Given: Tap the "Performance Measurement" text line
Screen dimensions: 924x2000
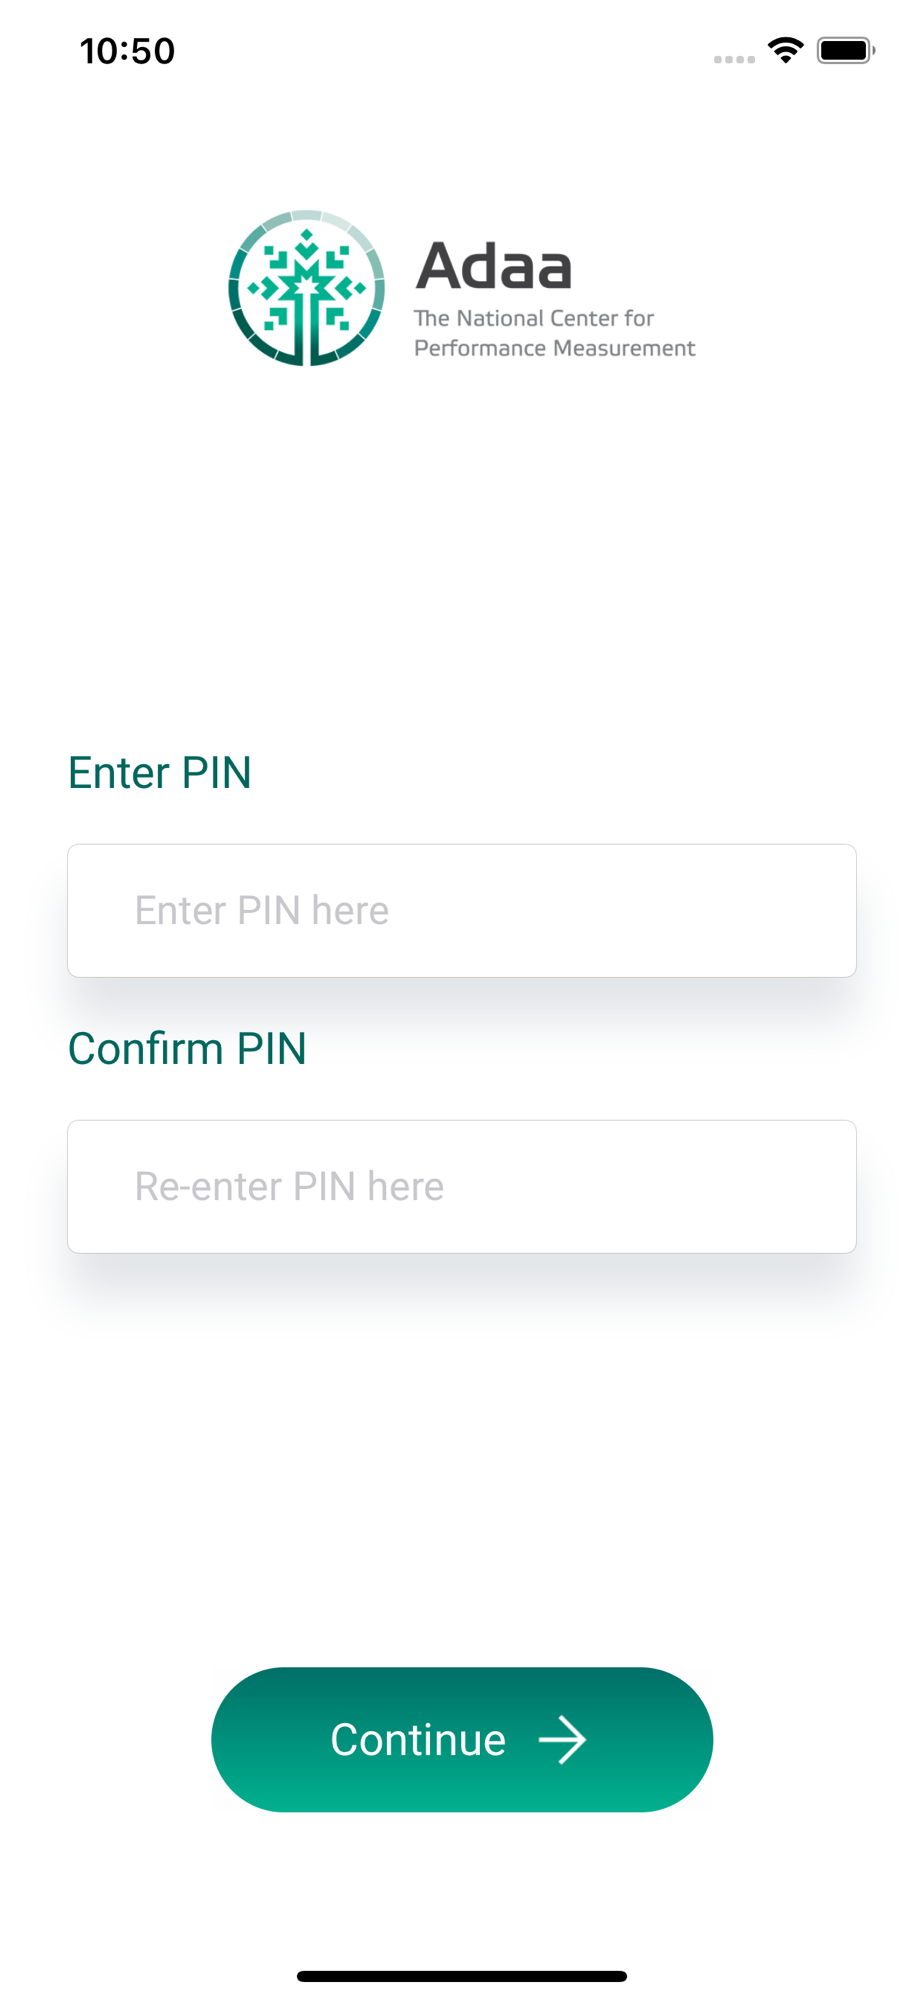Looking at the screenshot, I should (x=554, y=348).
